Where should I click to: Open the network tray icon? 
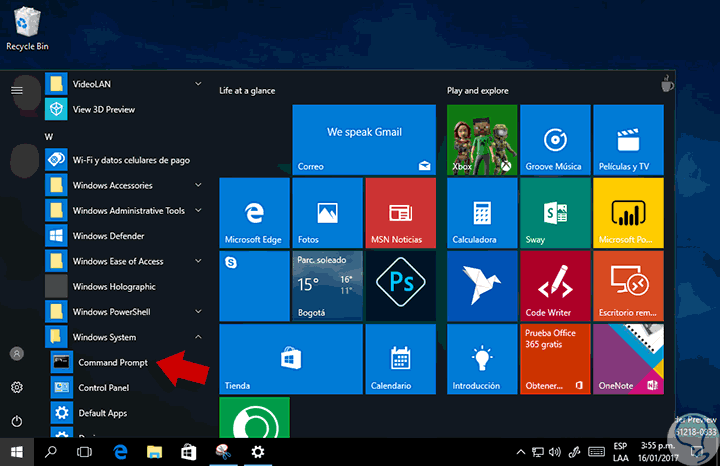click(538, 452)
